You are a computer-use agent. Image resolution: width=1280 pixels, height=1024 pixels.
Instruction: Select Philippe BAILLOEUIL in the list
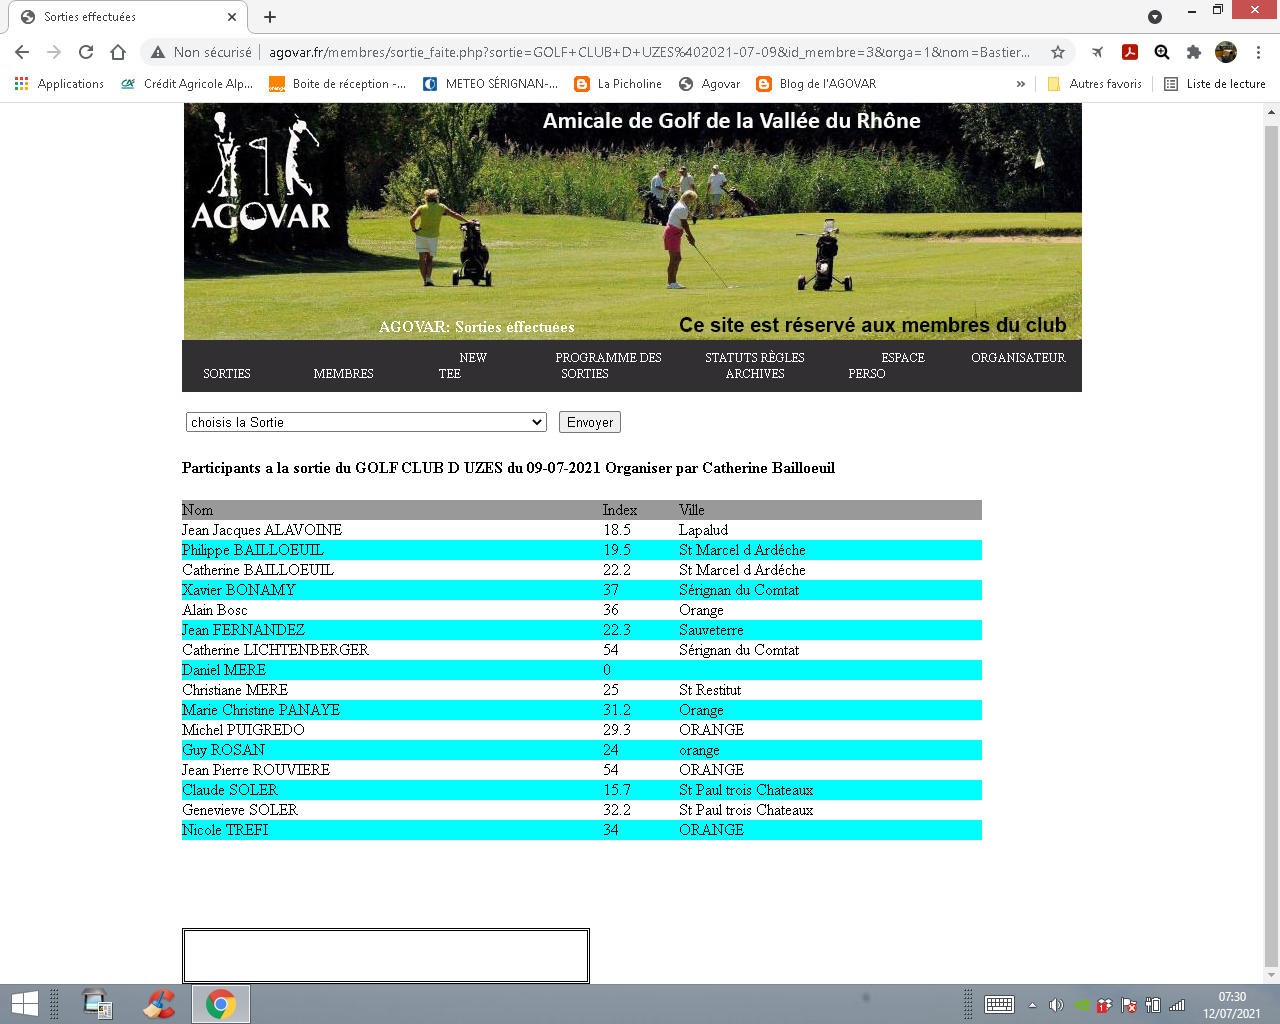(253, 550)
